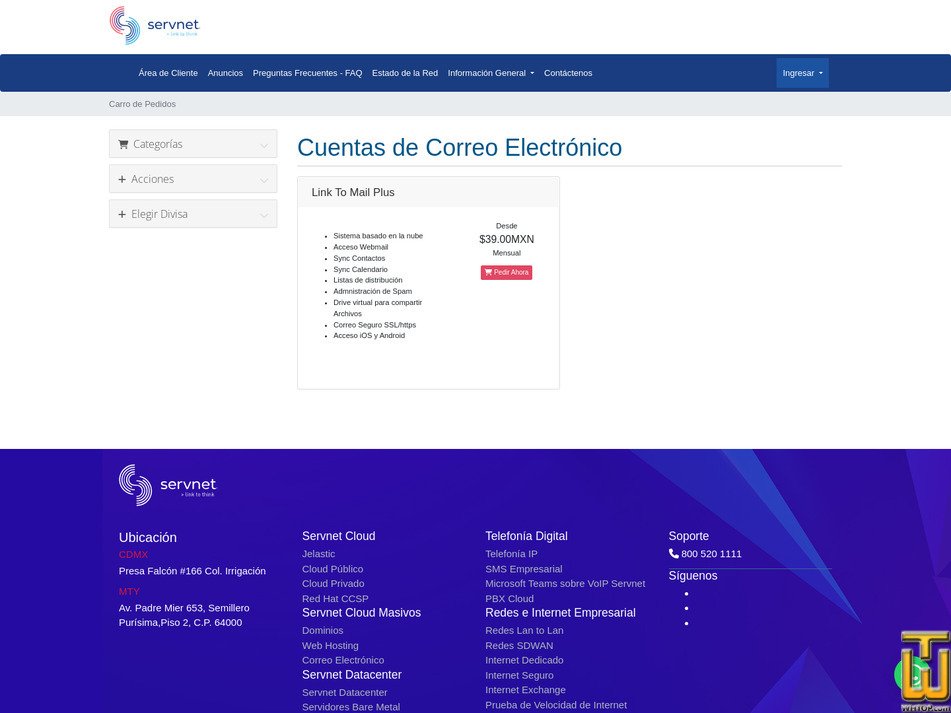951x713 pixels.
Task: Click the Acceso iOS y Android feature
Action: (x=369, y=336)
